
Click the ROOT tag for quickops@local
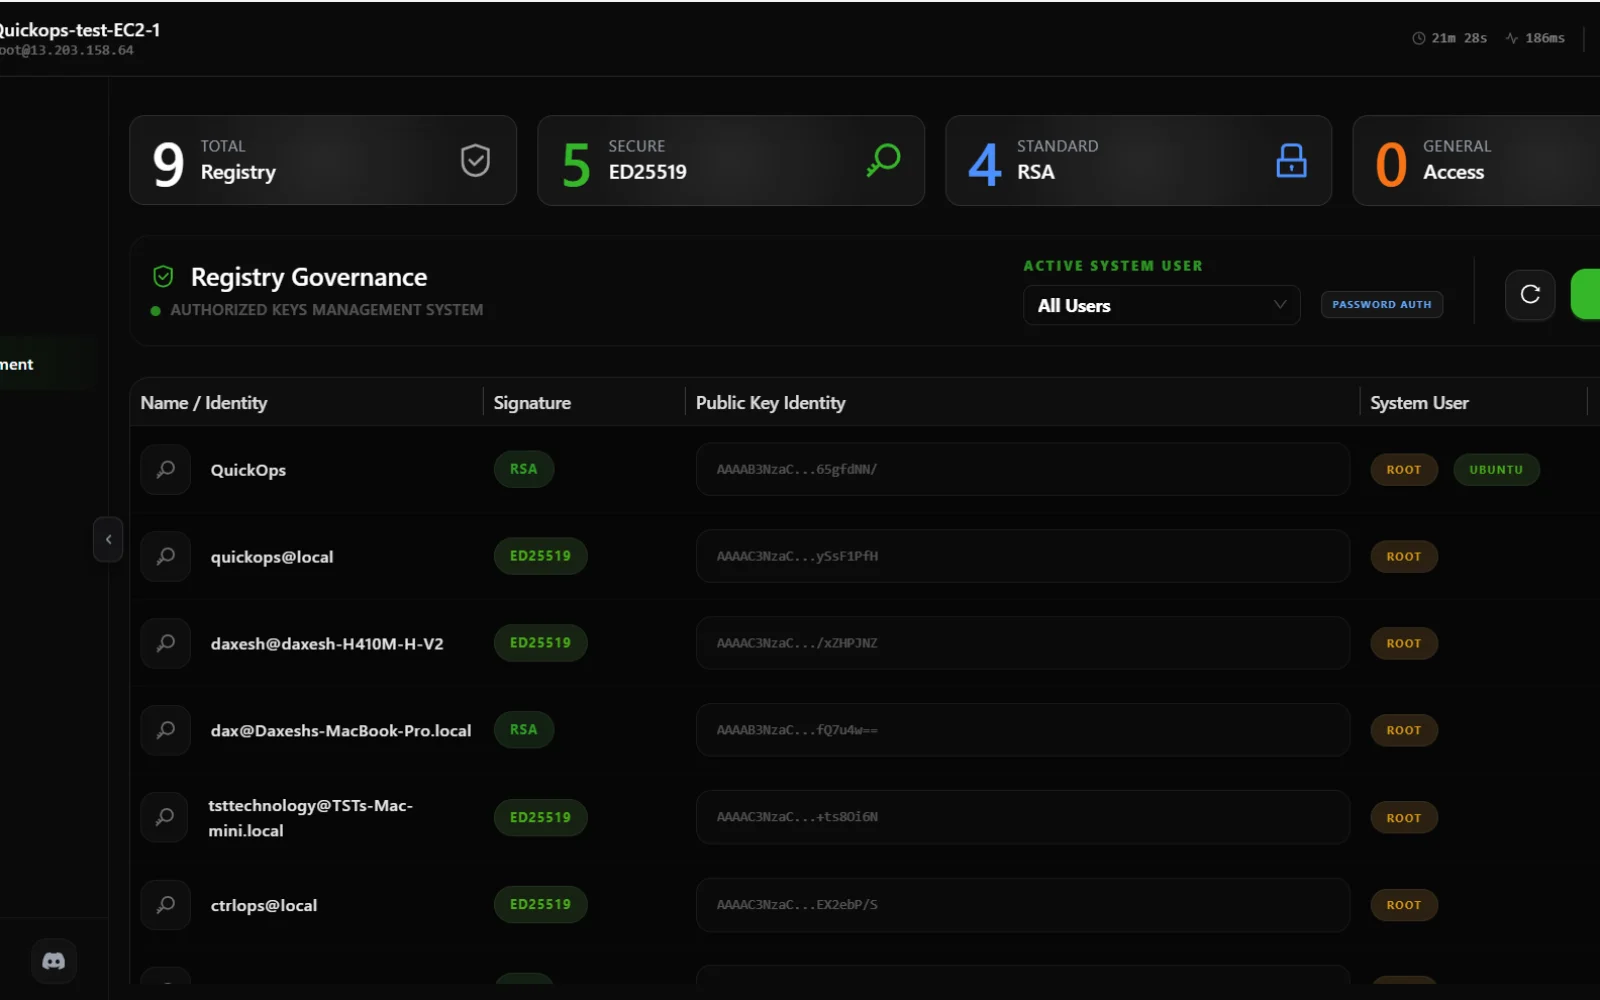point(1404,557)
